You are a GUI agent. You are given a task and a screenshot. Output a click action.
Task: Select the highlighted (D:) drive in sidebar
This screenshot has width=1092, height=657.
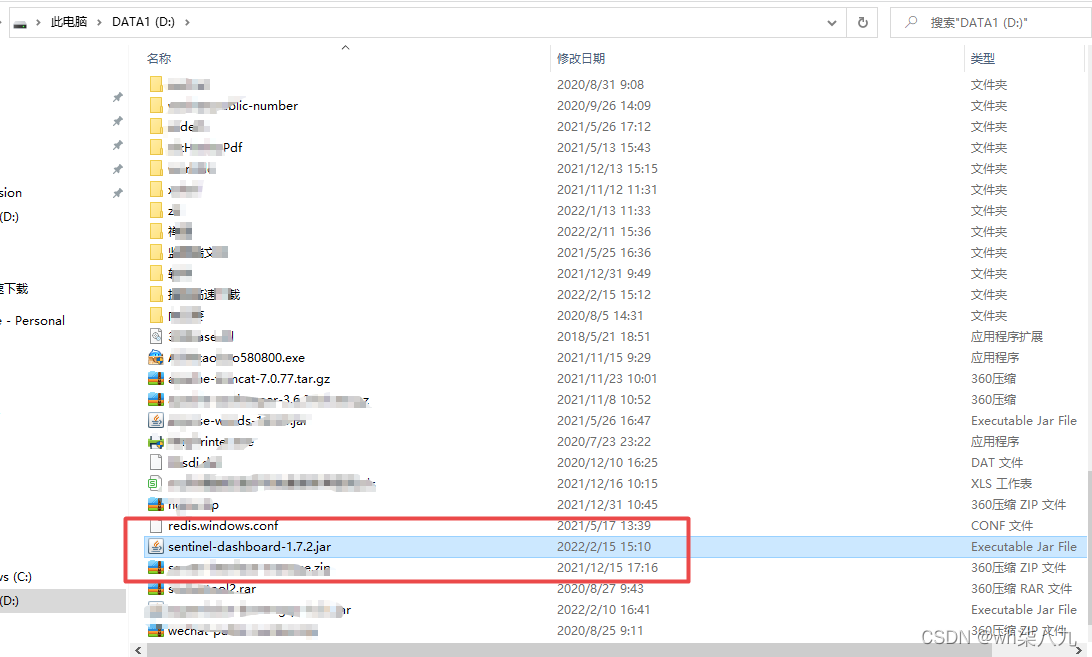(63, 601)
